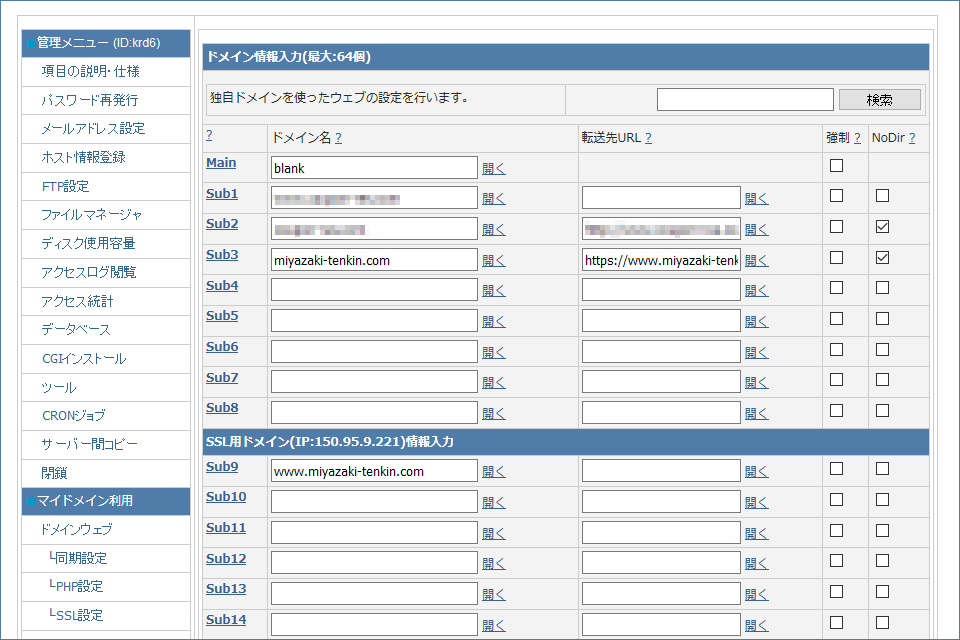Focus the Sub3 transfer URL field
The width and height of the screenshot is (960, 640).
[661, 260]
